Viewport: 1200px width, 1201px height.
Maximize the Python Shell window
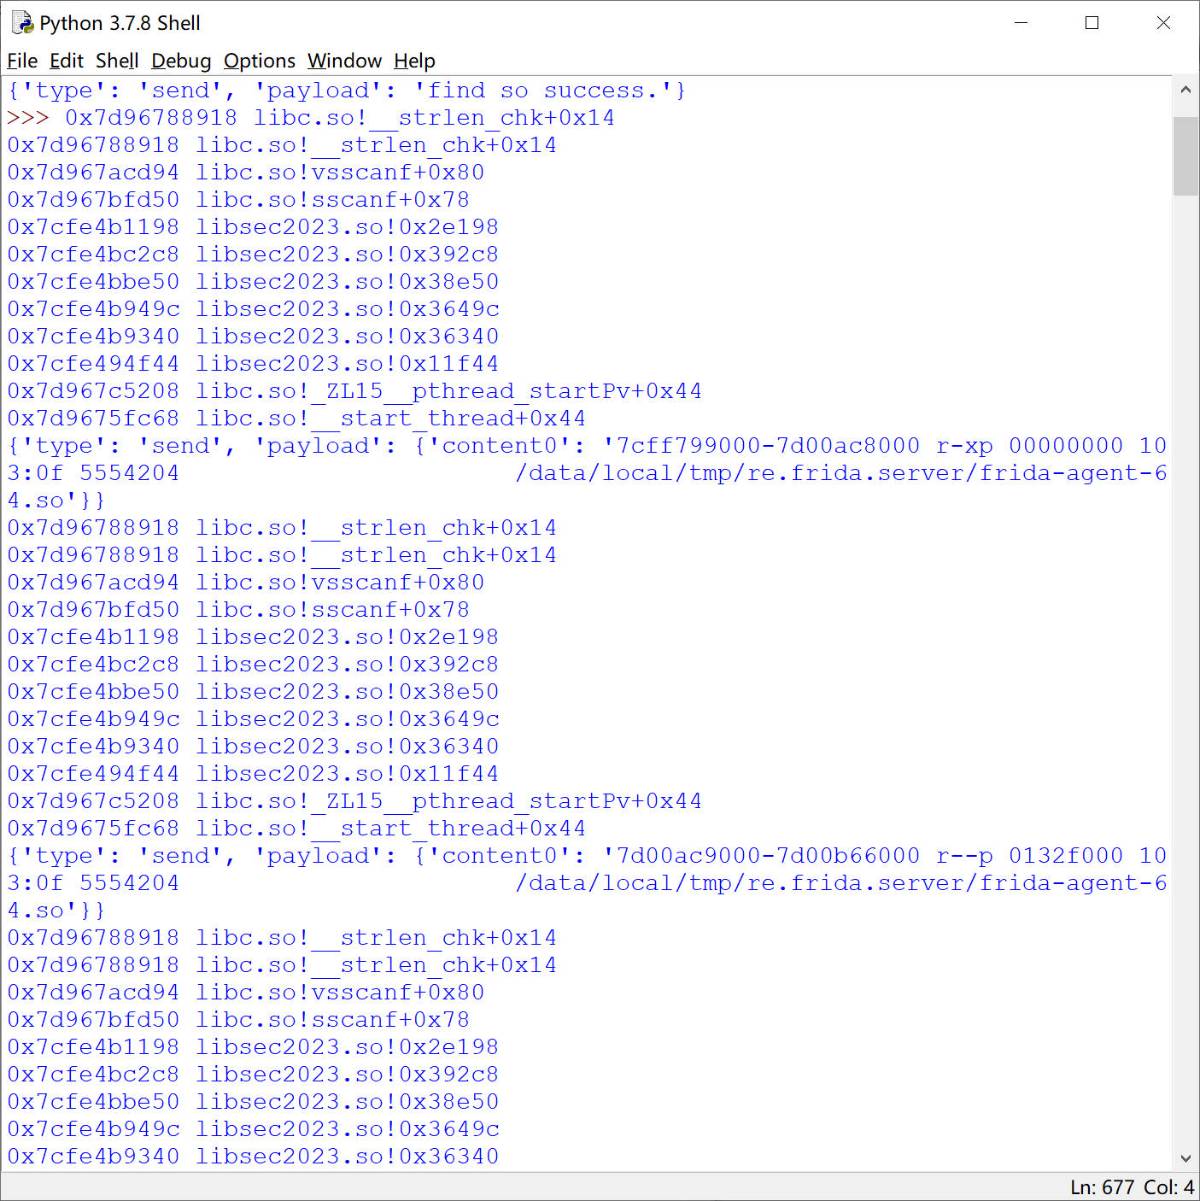[1092, 22]
